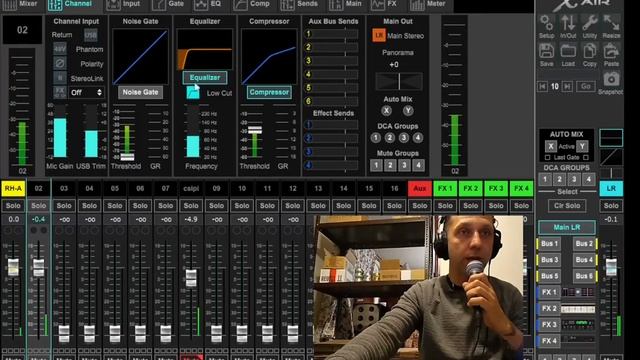
Task: Click the LR channel EQ thumbnail icon
Action: [x=611, y=138]
